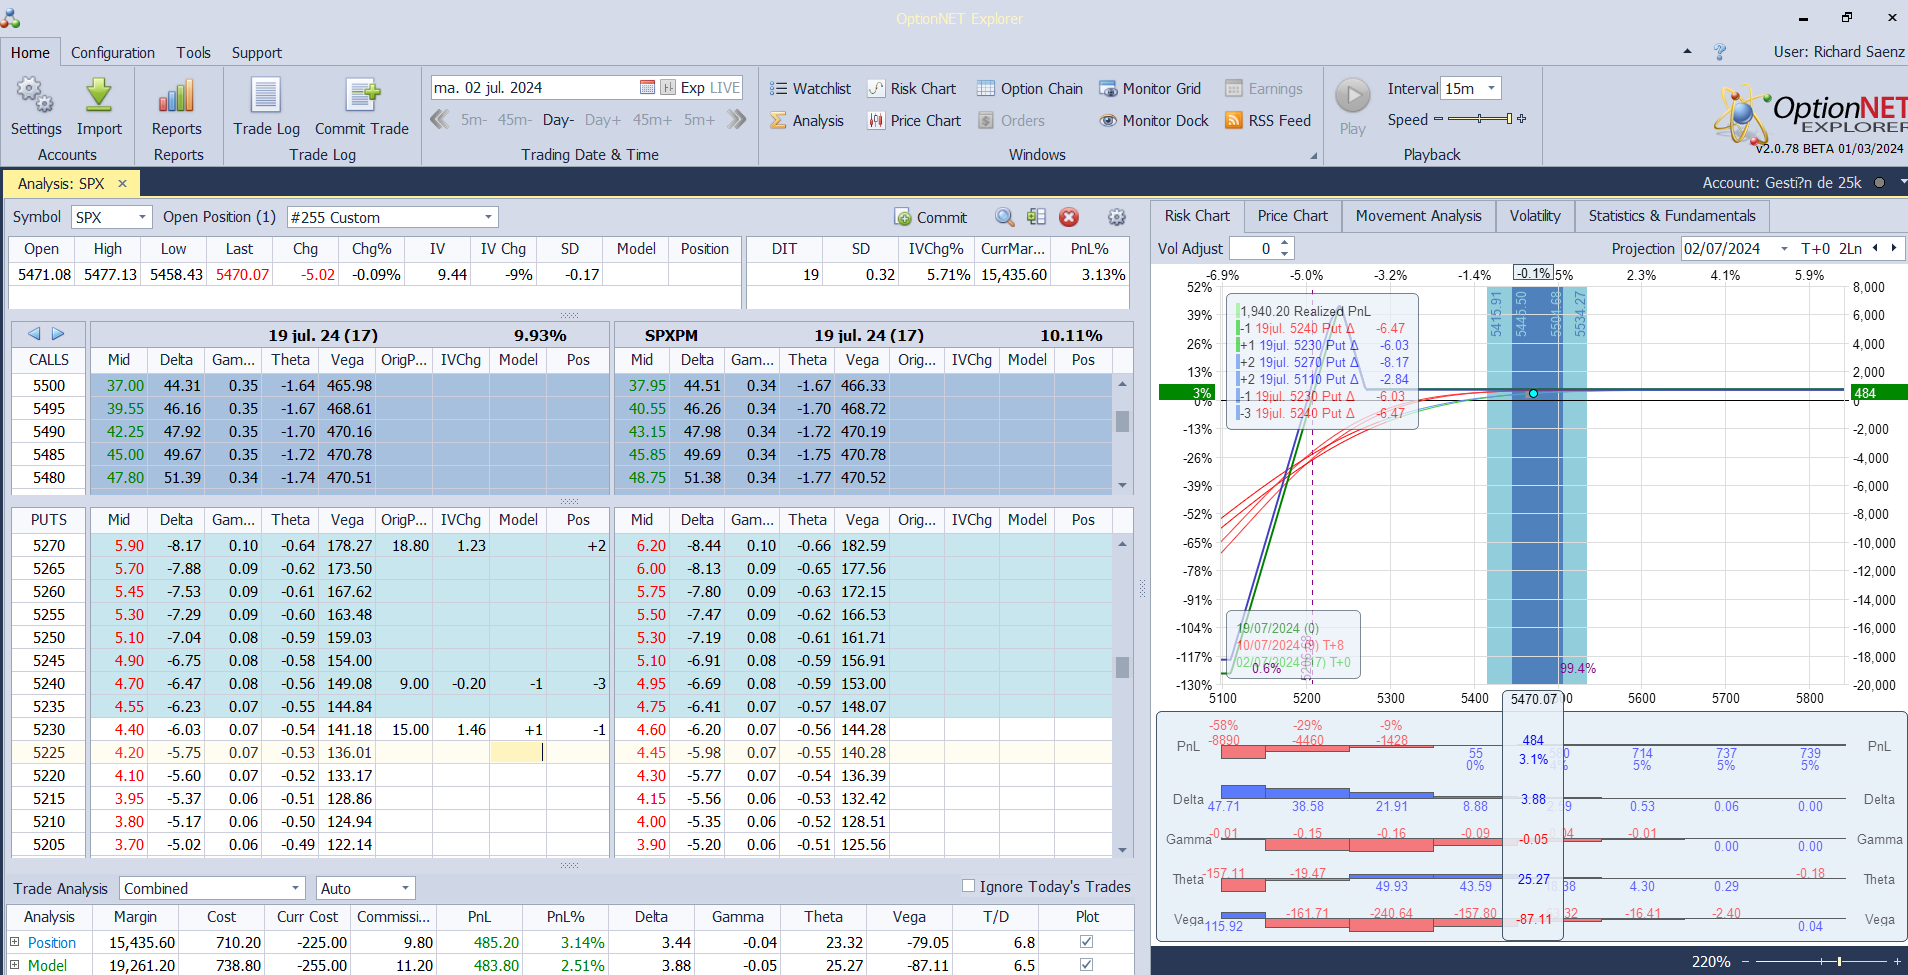Switch to the Movement Analysis tab

click(x=1419, y=216)
